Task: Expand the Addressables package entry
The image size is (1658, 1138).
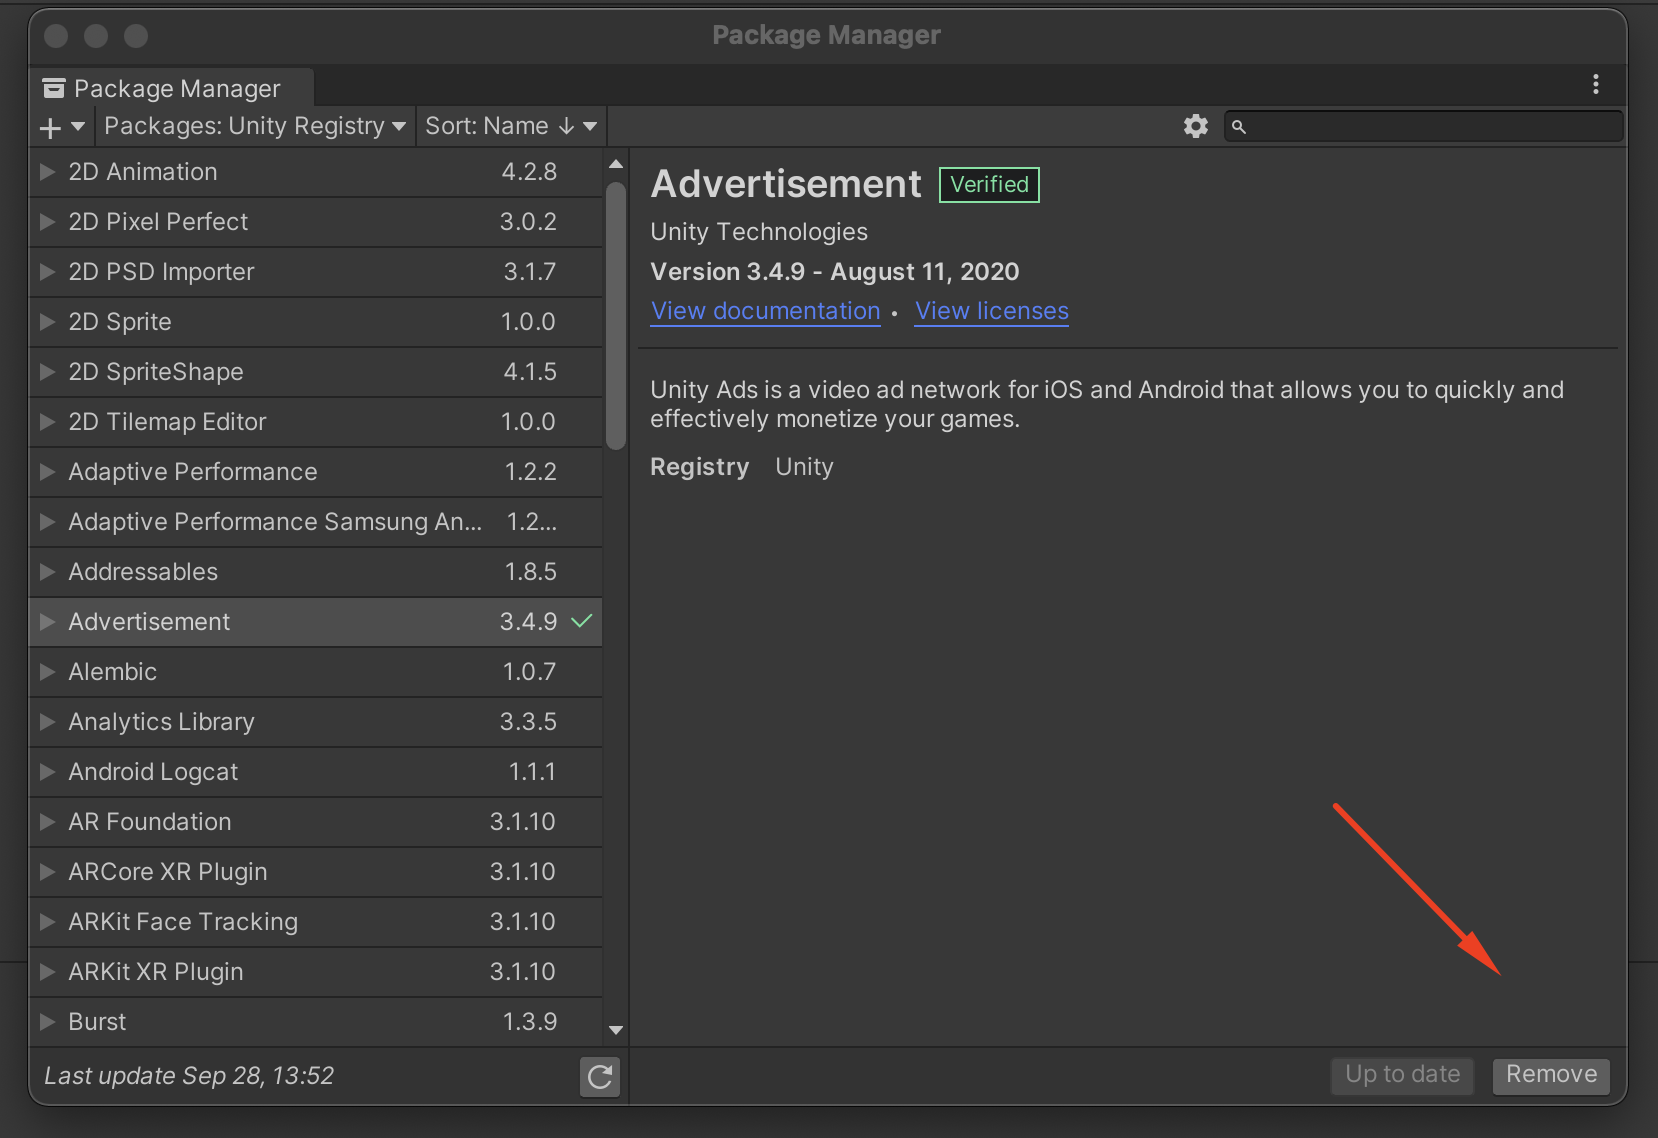Action: coord(47,572)
